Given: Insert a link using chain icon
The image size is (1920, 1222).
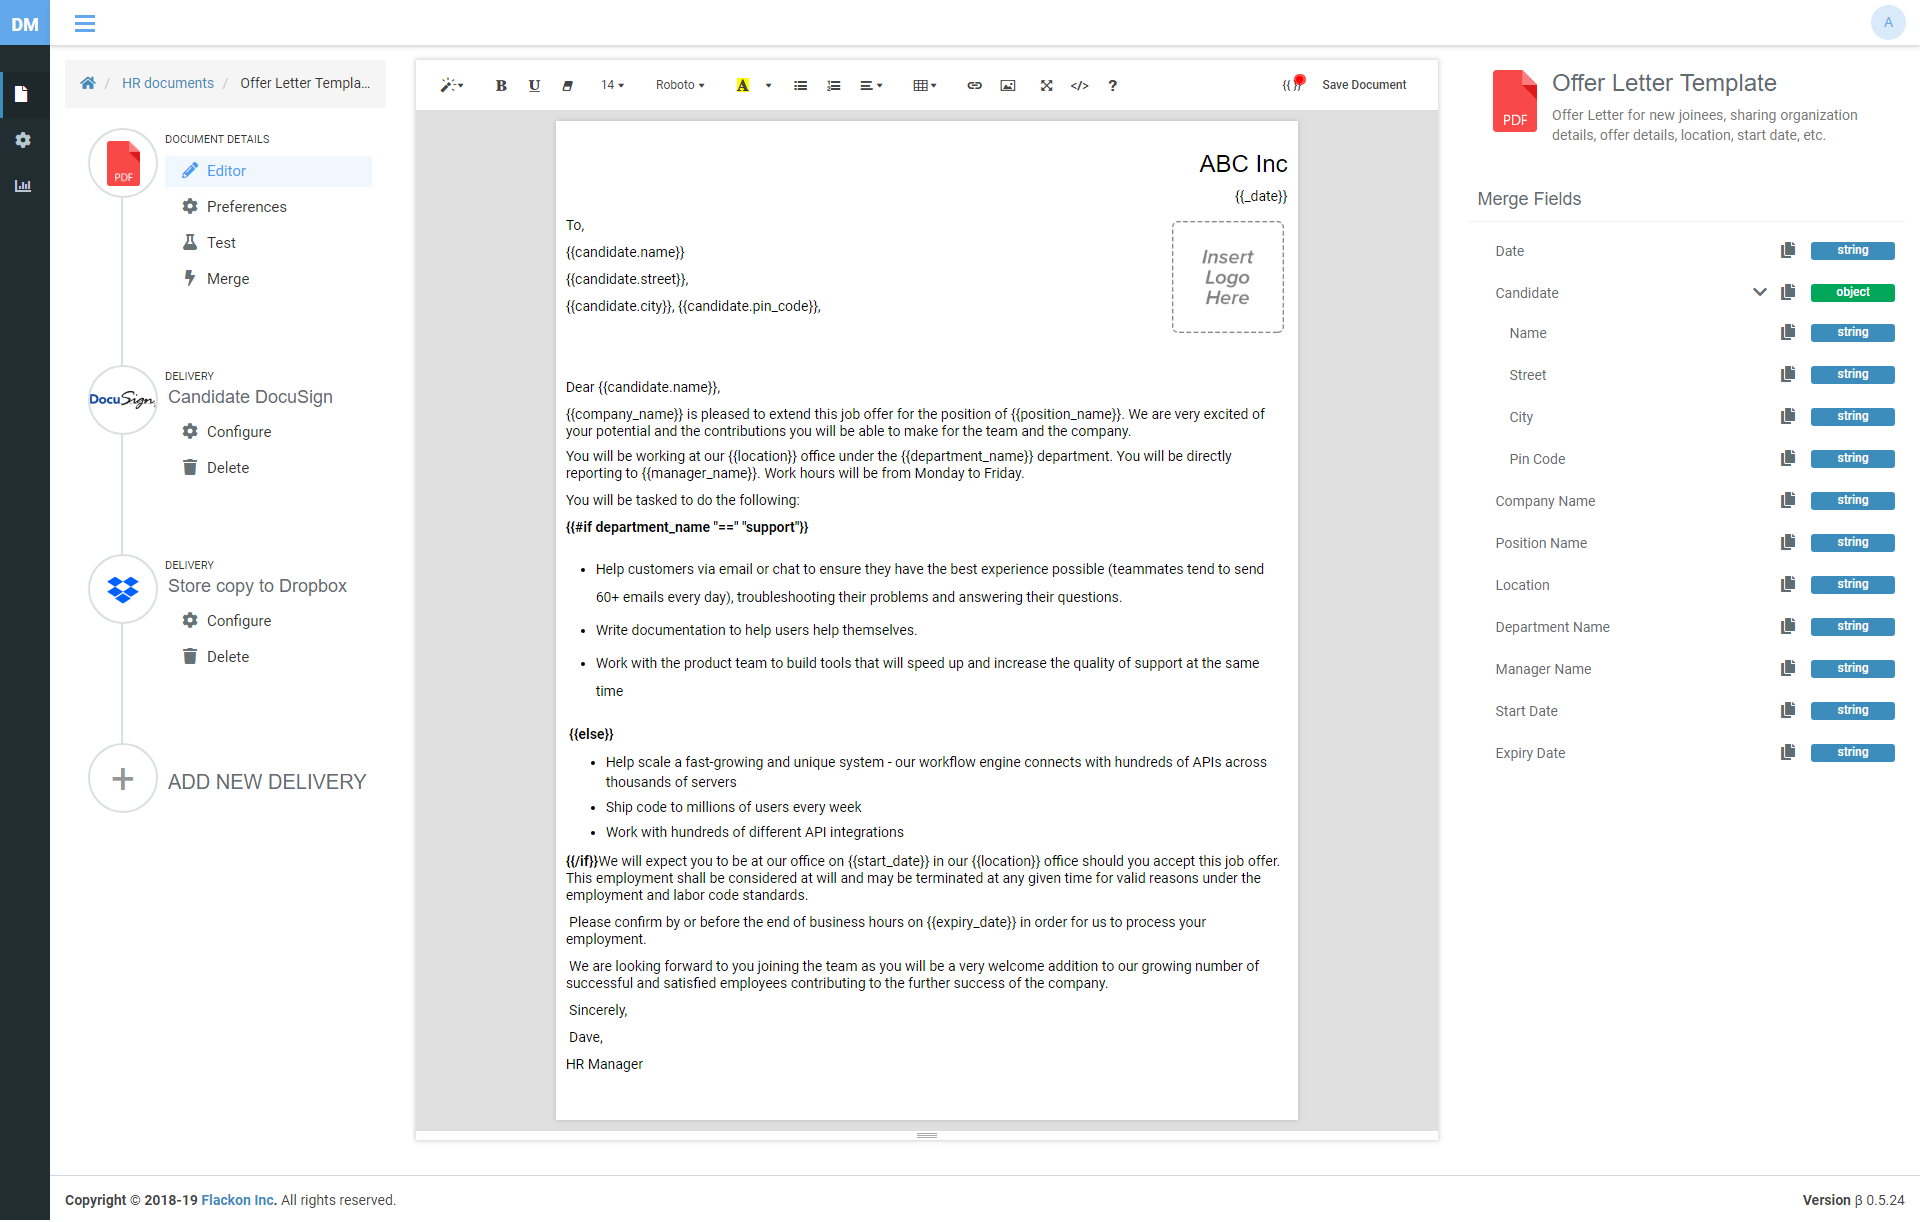Looking at the screenshot, I should click(974, 86).
